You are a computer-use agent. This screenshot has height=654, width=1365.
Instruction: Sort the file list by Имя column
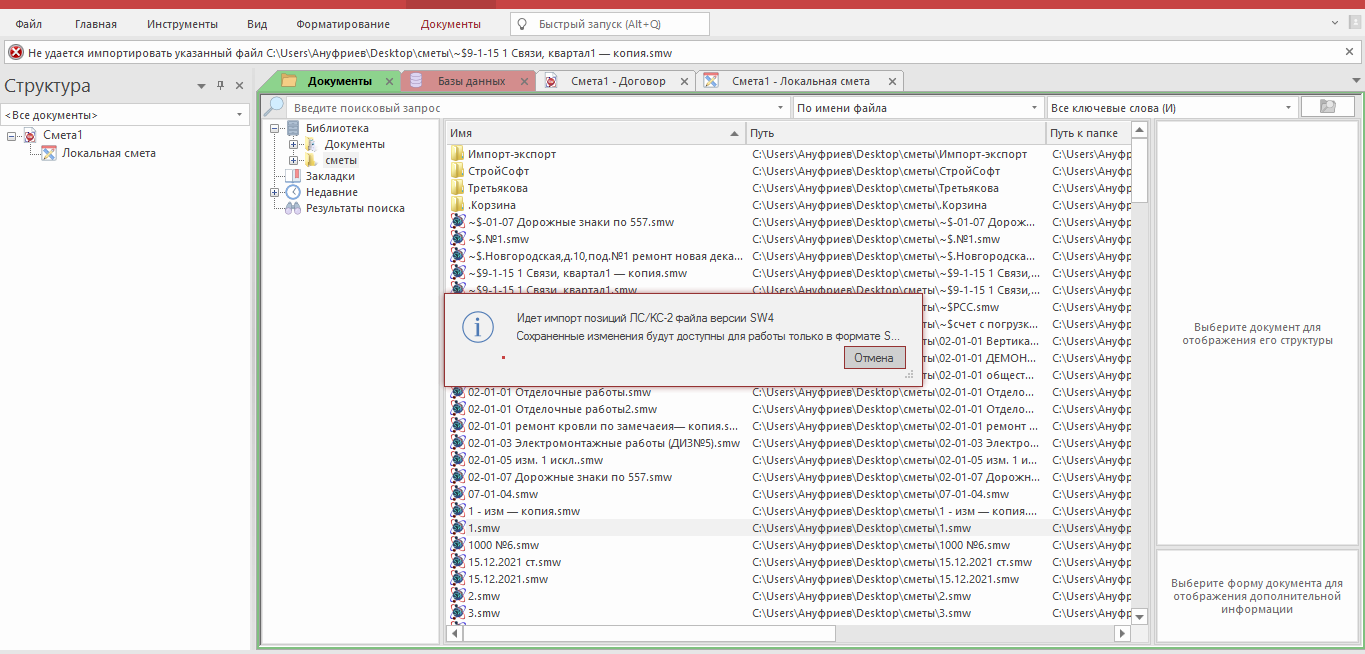pos(595,133)
